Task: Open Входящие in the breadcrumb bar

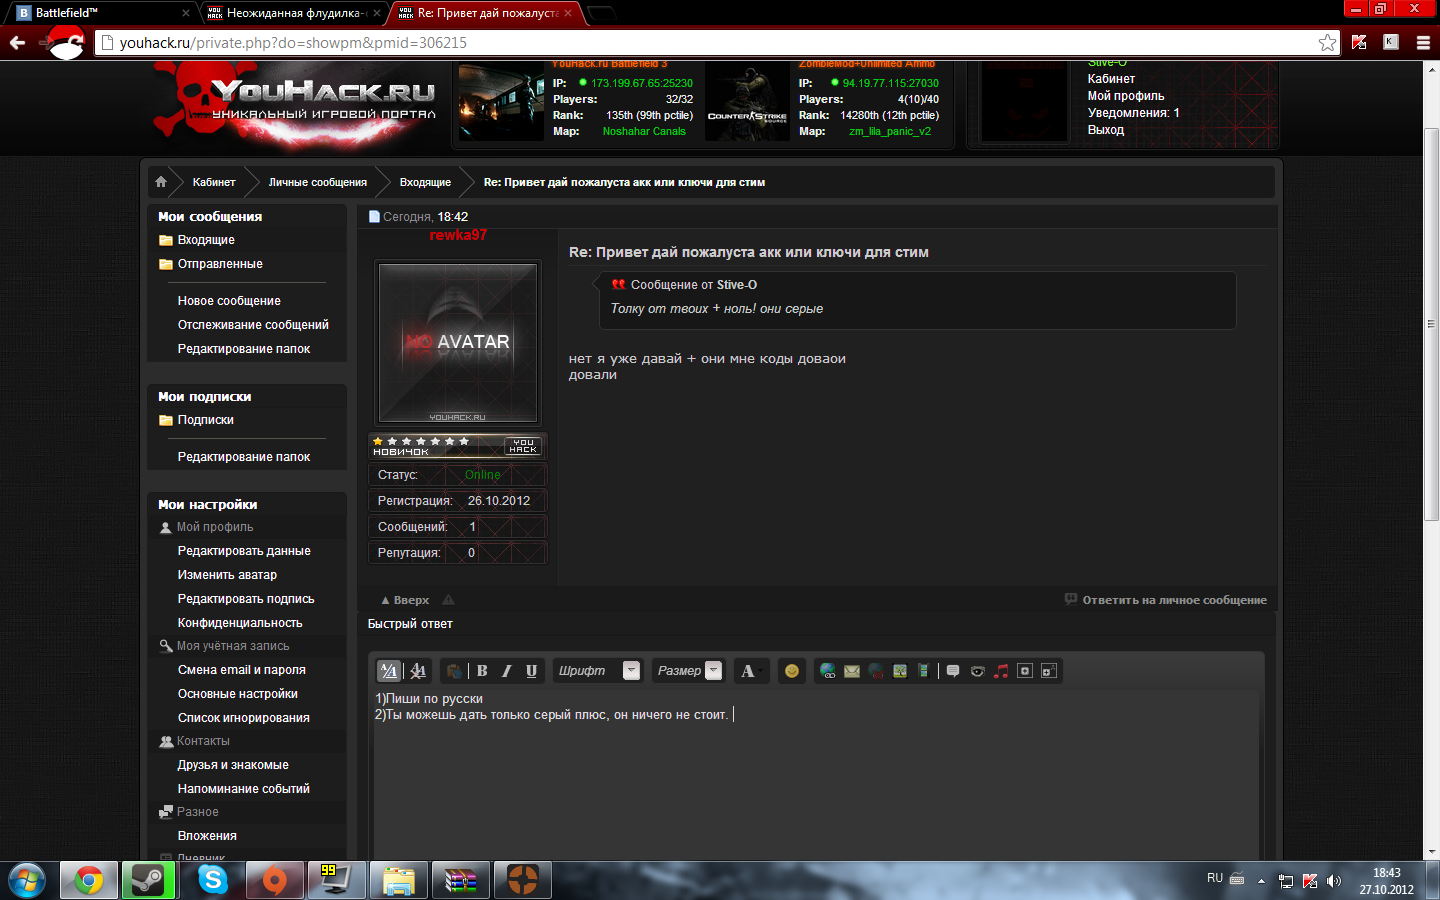Action: point(425,182)
